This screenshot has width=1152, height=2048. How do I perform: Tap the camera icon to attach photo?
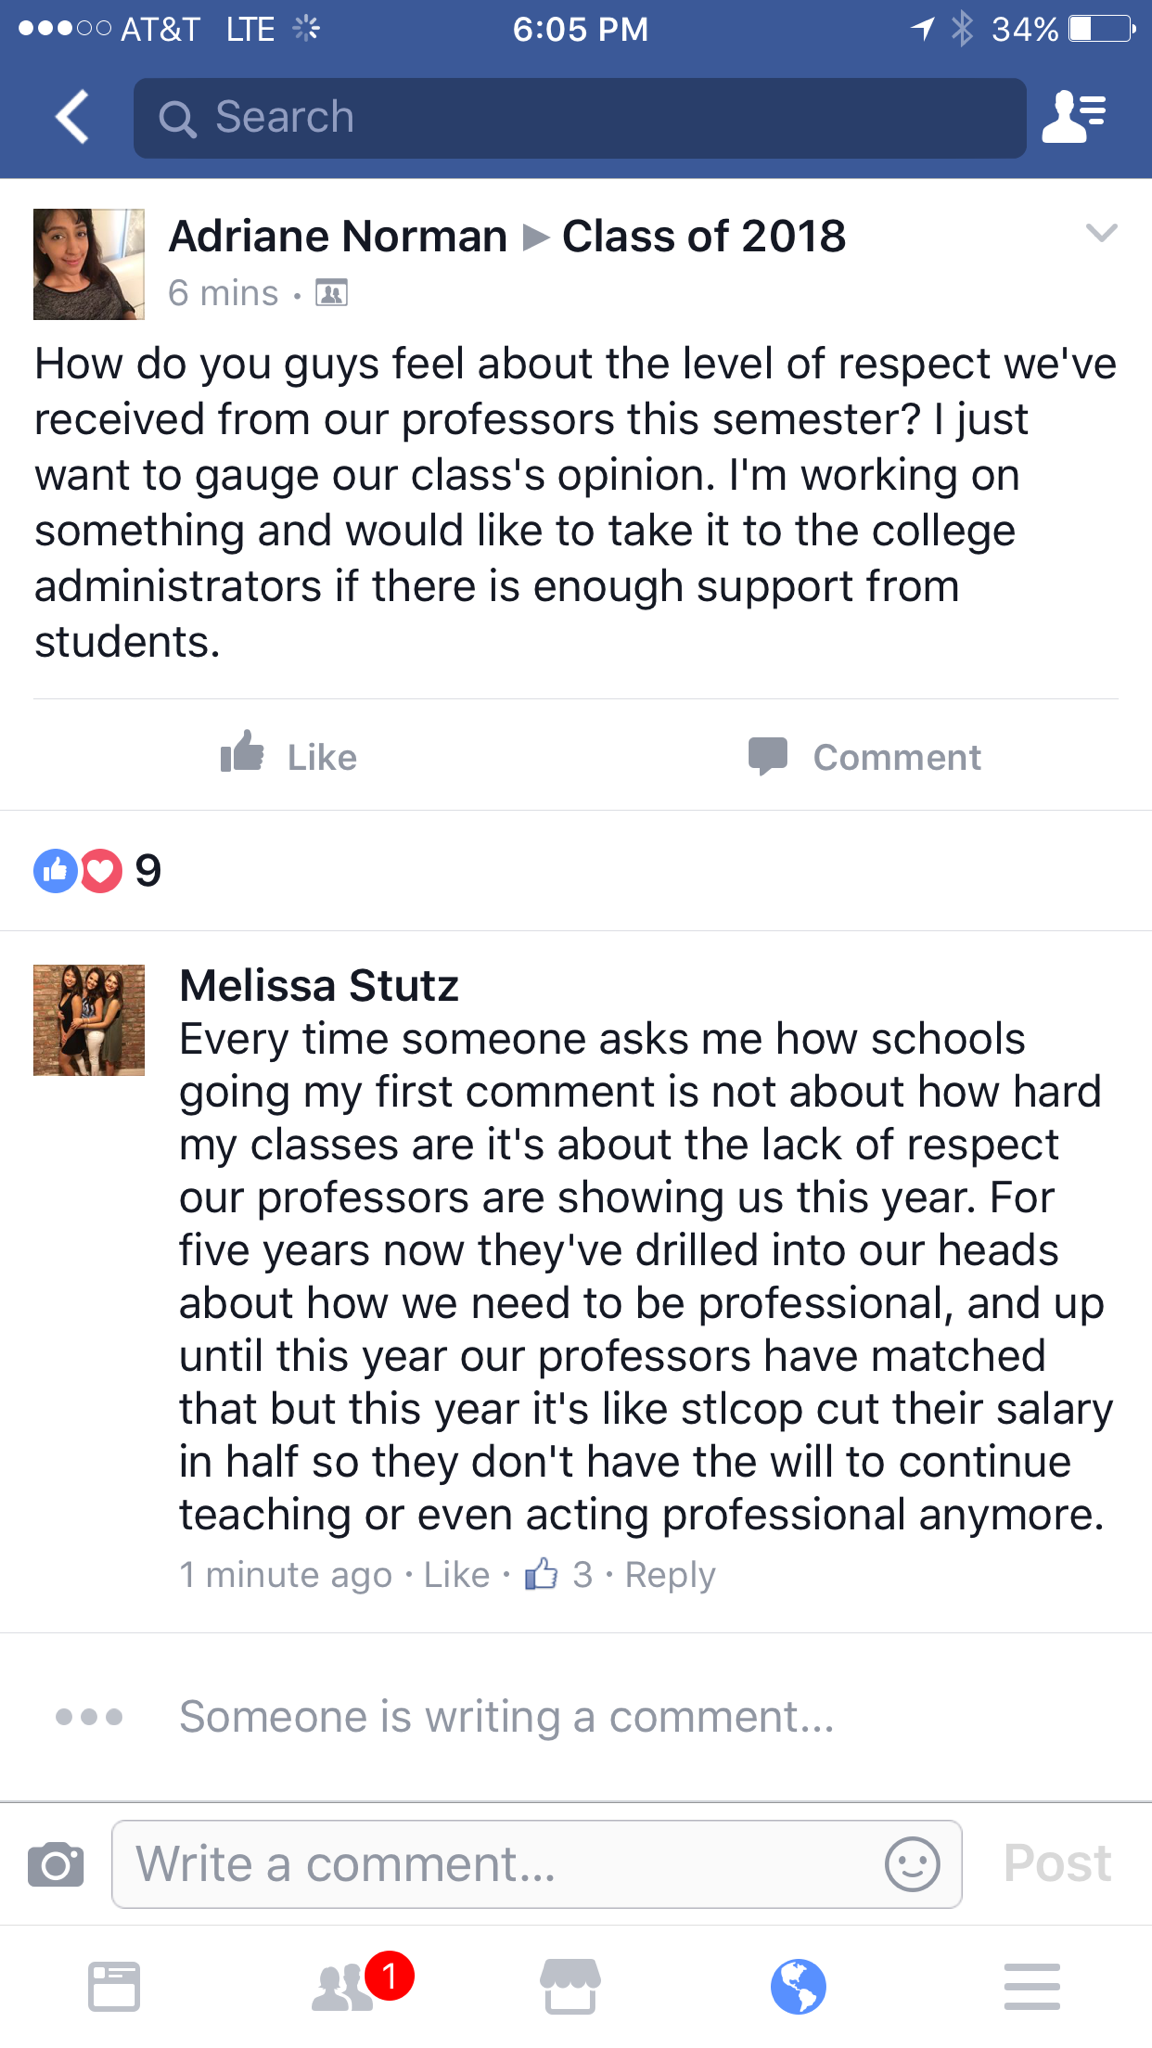(56, 1865)
